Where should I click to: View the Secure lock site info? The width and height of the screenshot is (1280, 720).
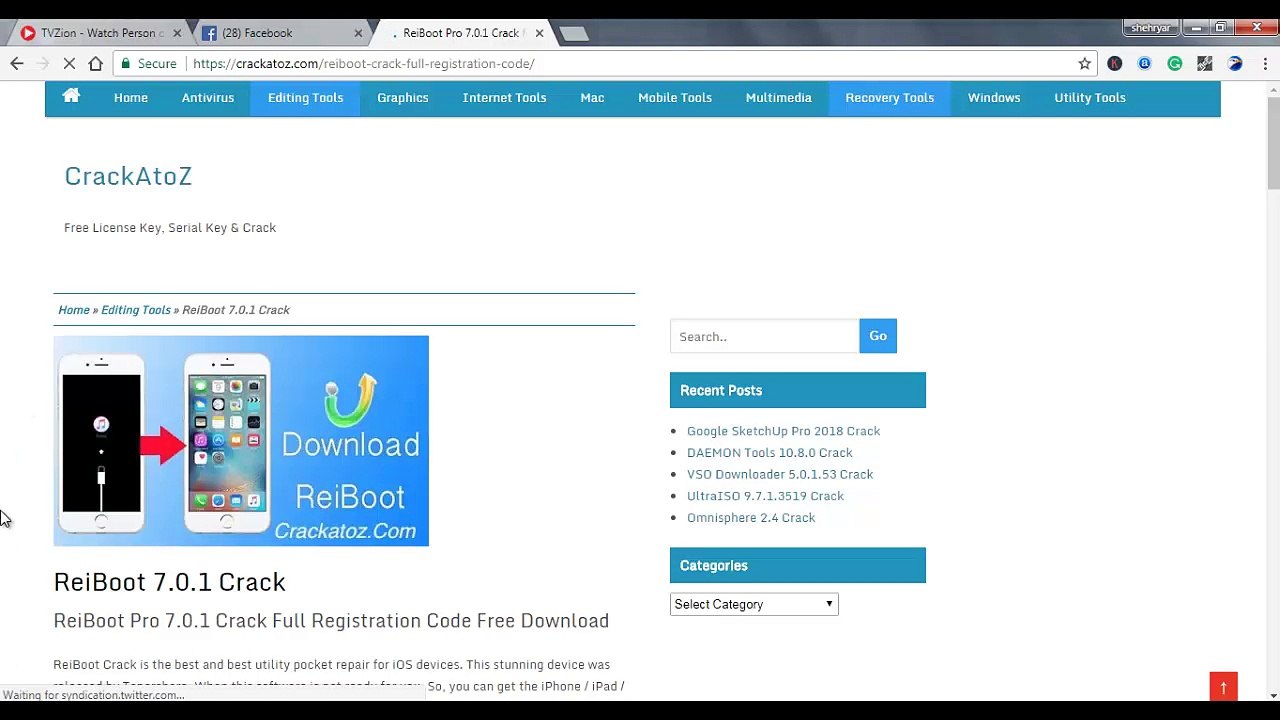(x=148, y=63)
